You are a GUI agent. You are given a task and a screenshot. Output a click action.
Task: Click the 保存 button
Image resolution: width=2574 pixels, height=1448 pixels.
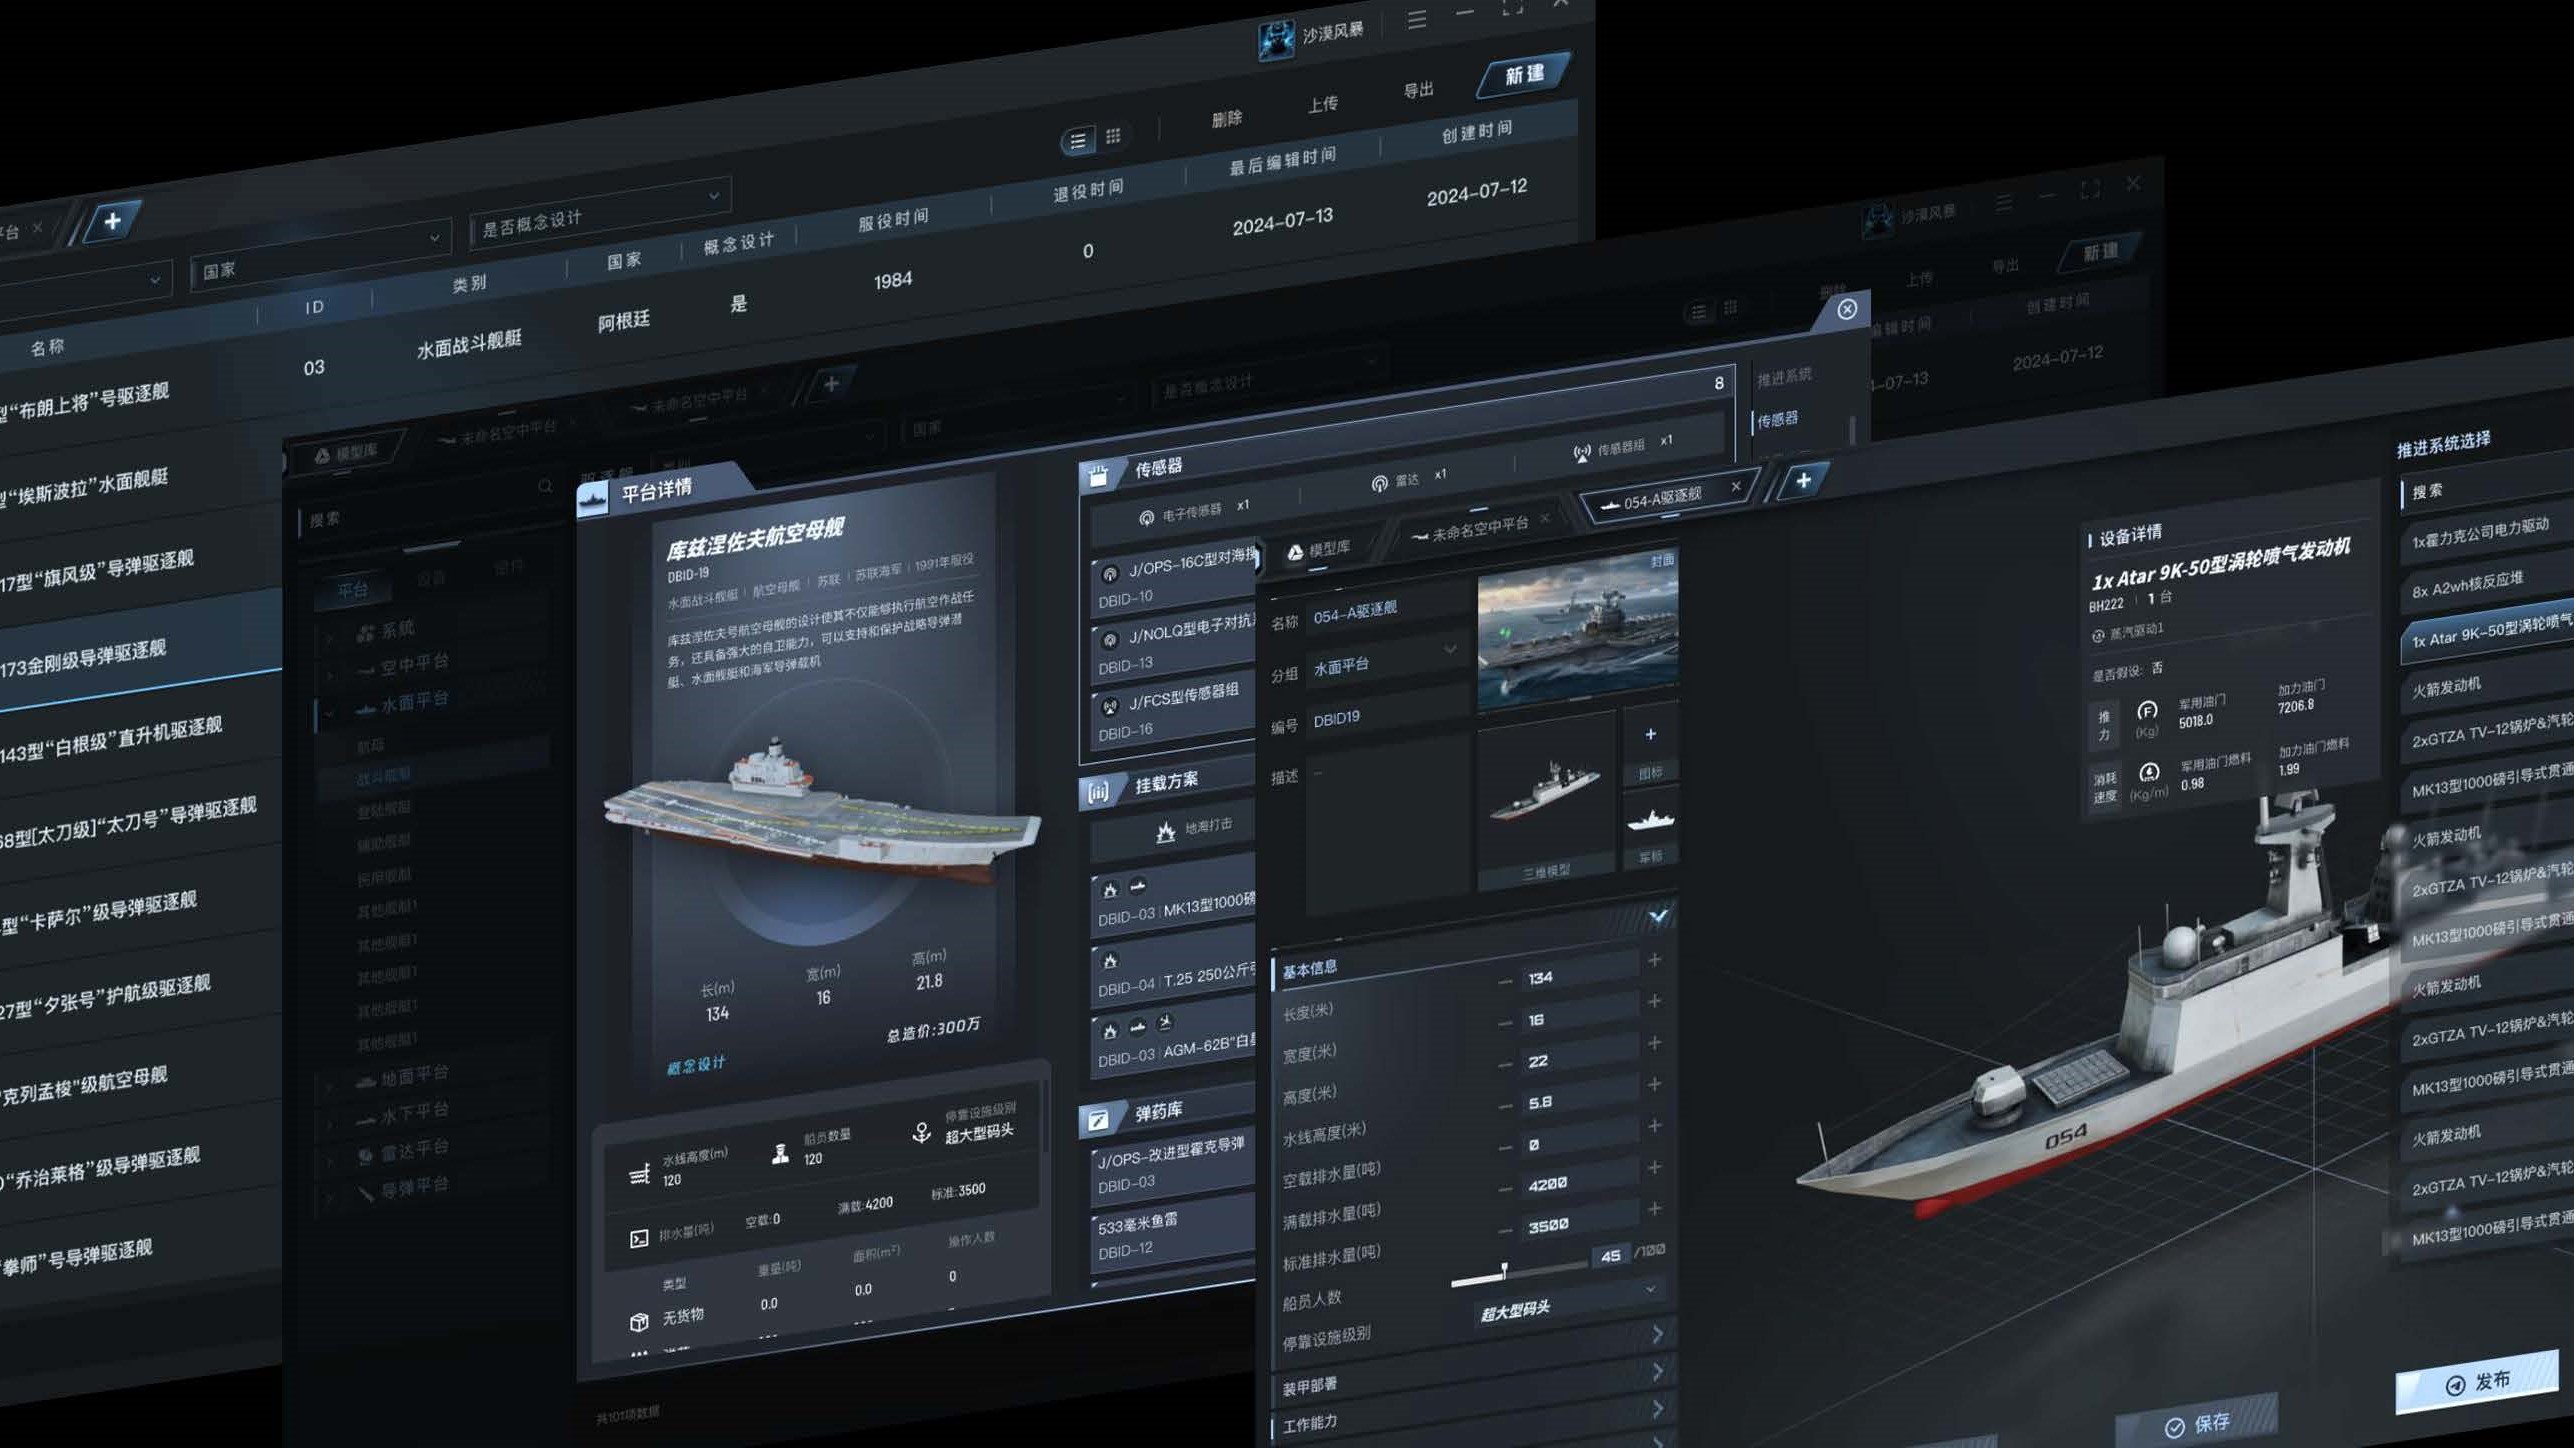pyautogui.click(x=2197, y=1421)
